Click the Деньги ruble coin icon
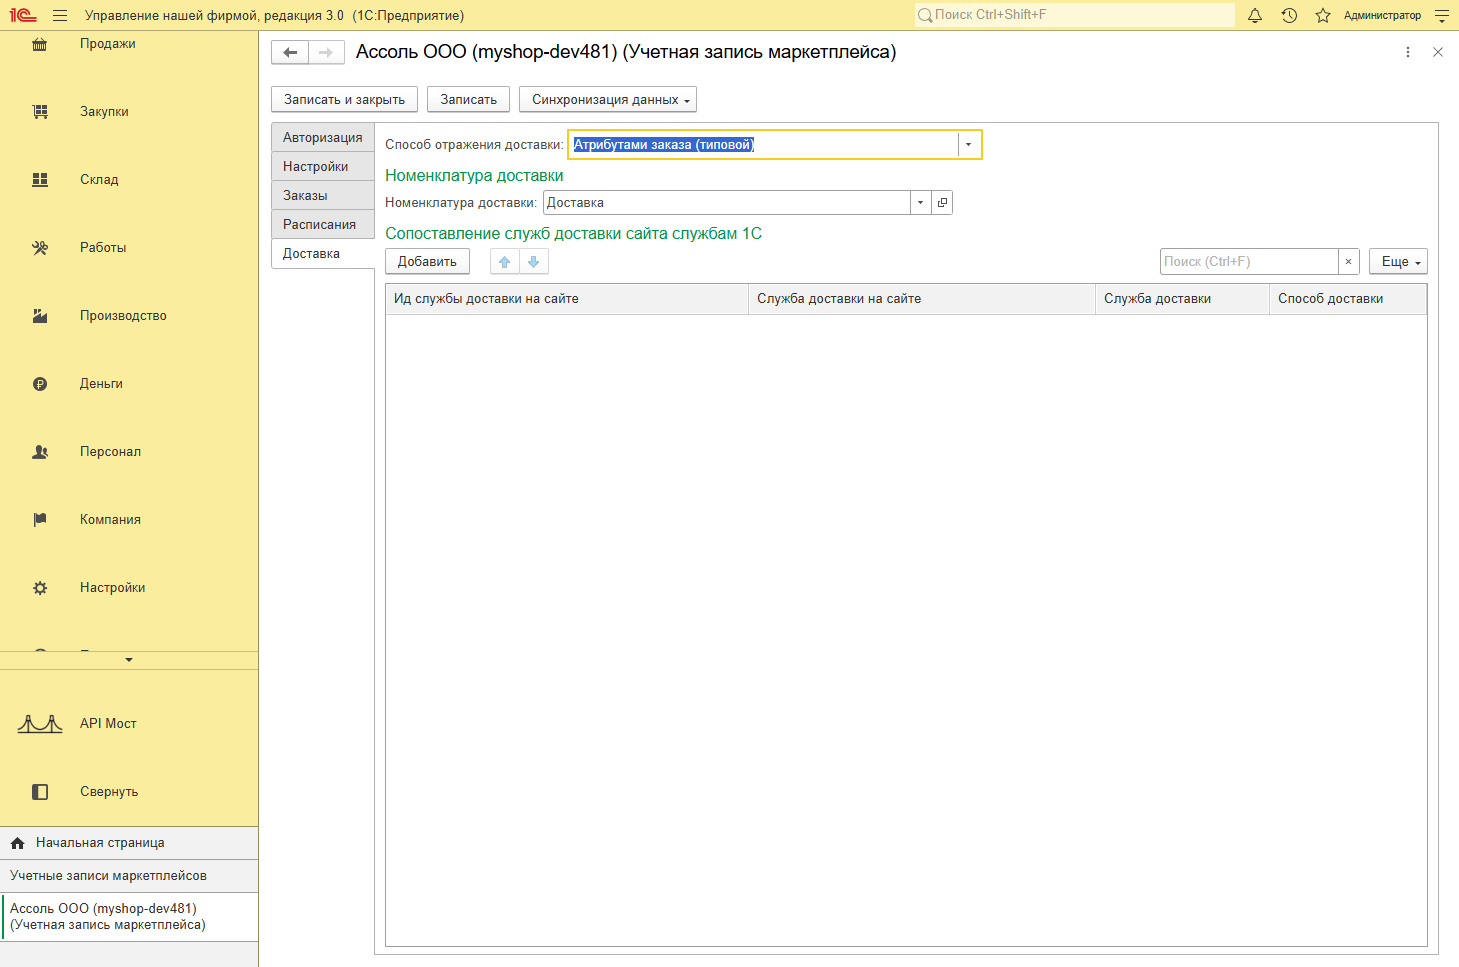Screen dimensions: 1459x967 click(x=40, y=384)
